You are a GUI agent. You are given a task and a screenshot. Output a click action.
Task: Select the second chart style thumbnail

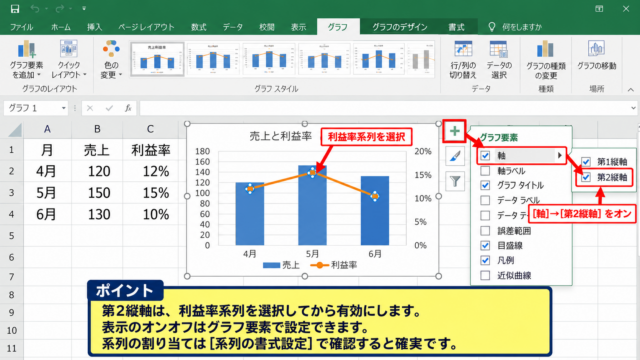tap(213, 60)
